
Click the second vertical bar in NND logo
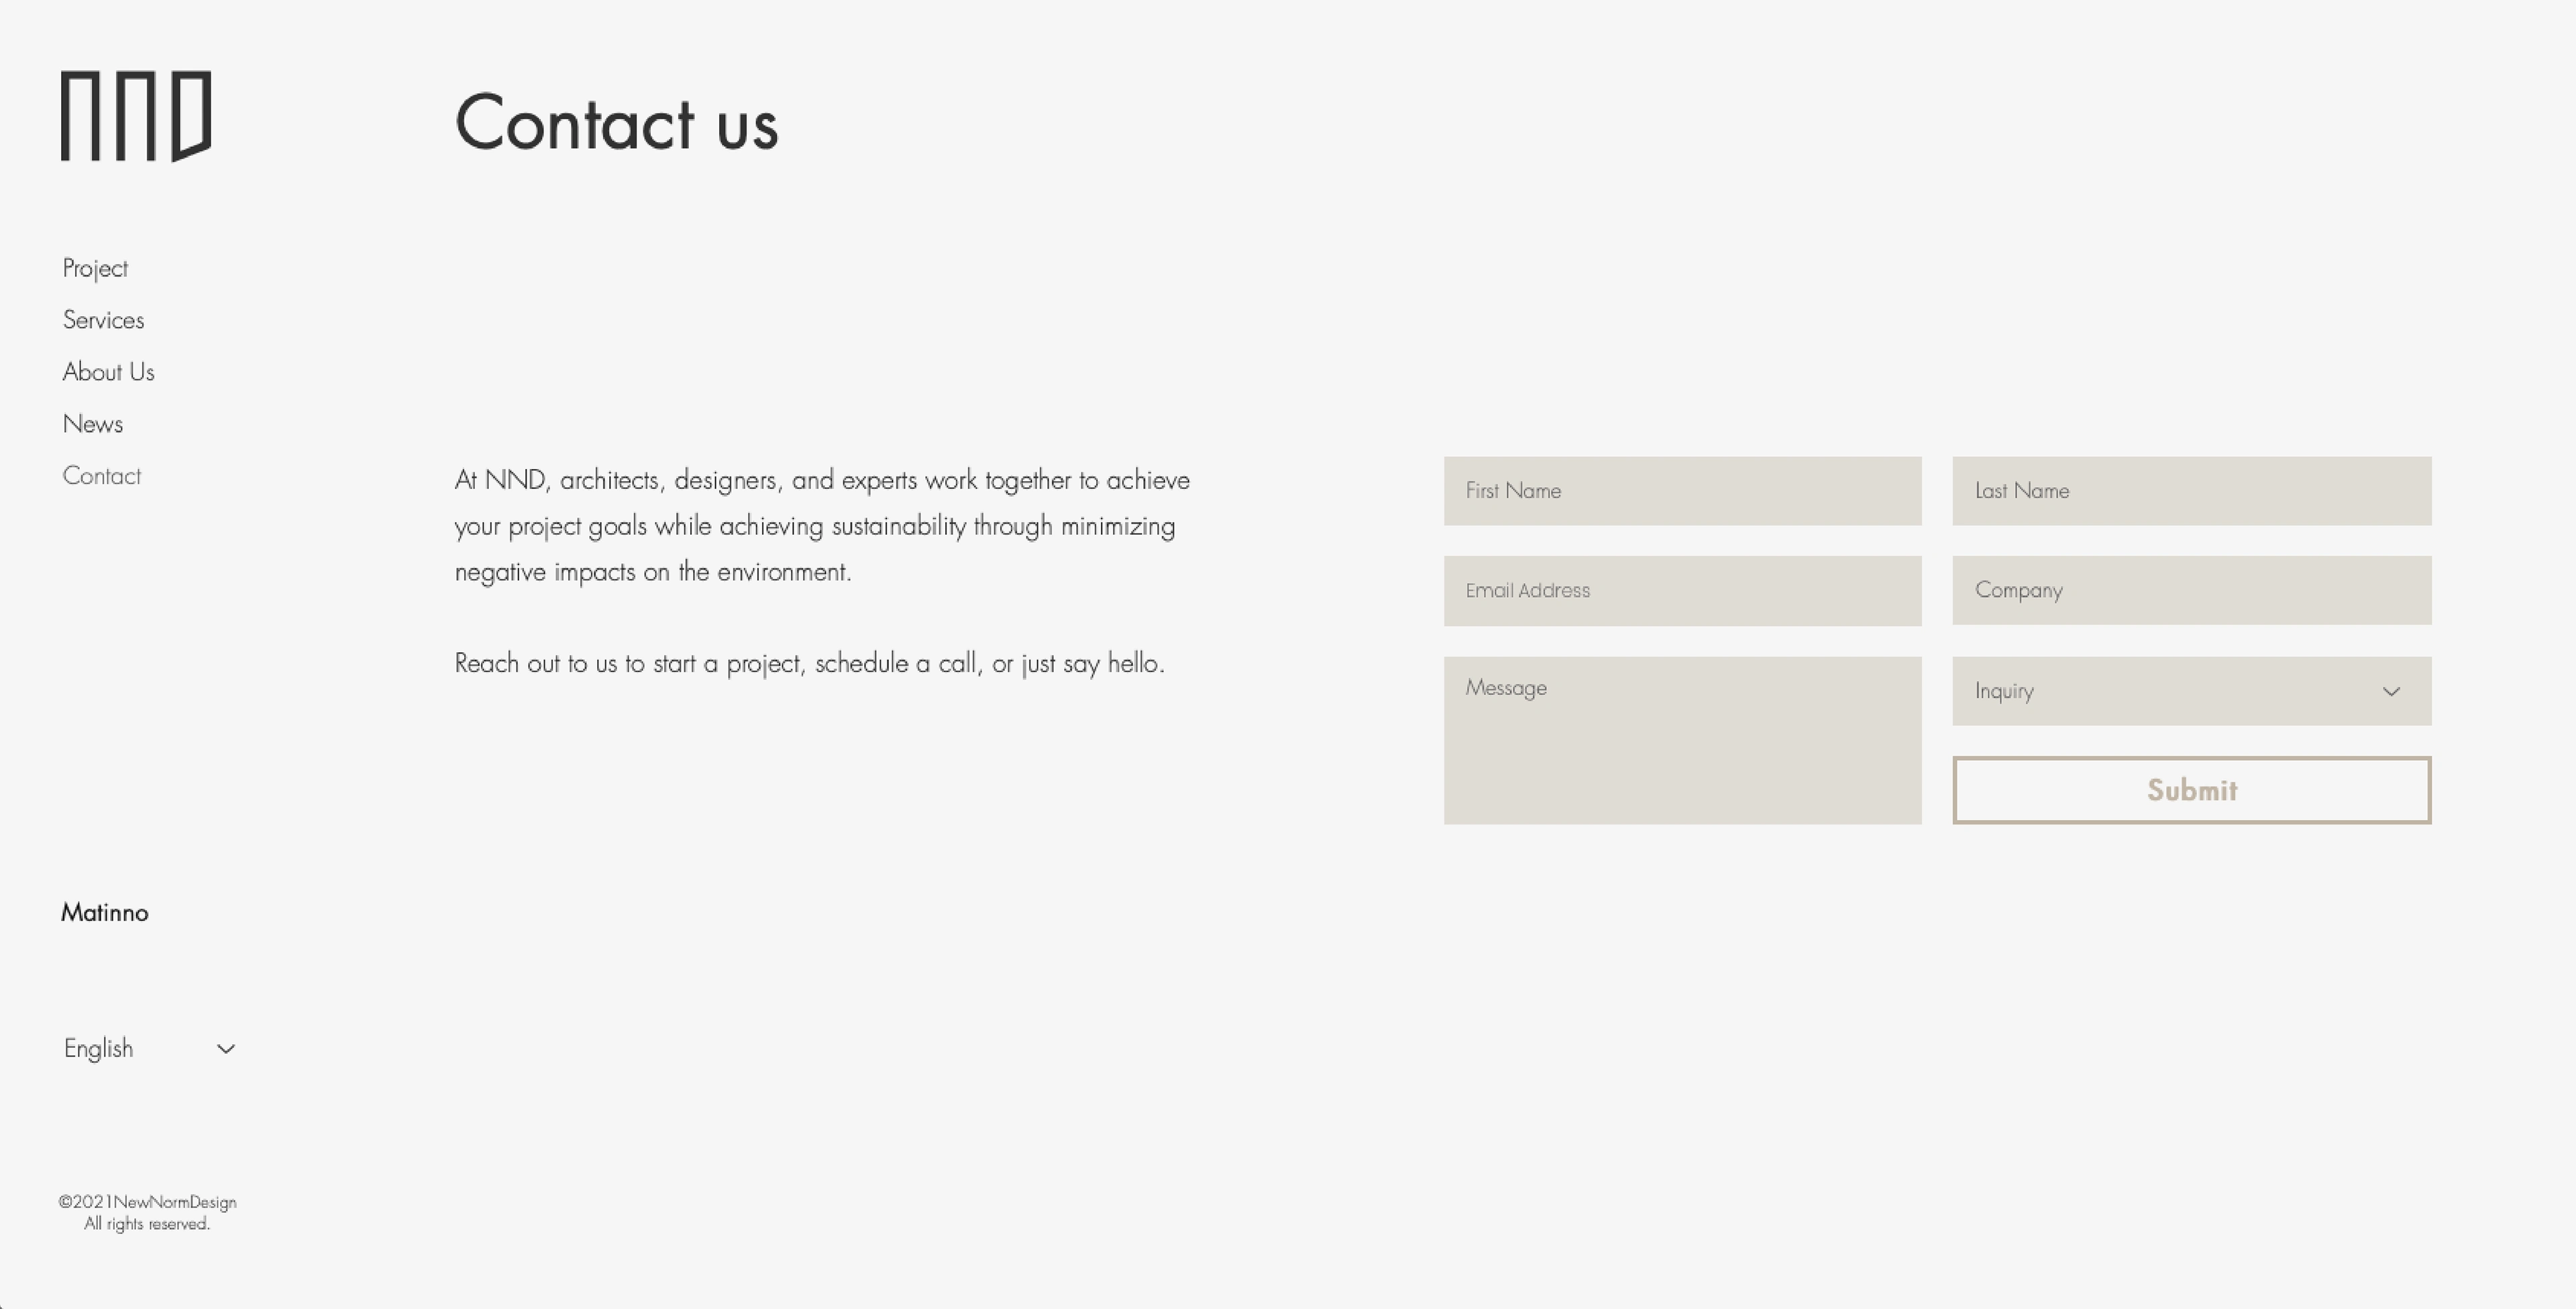[103, 115]
